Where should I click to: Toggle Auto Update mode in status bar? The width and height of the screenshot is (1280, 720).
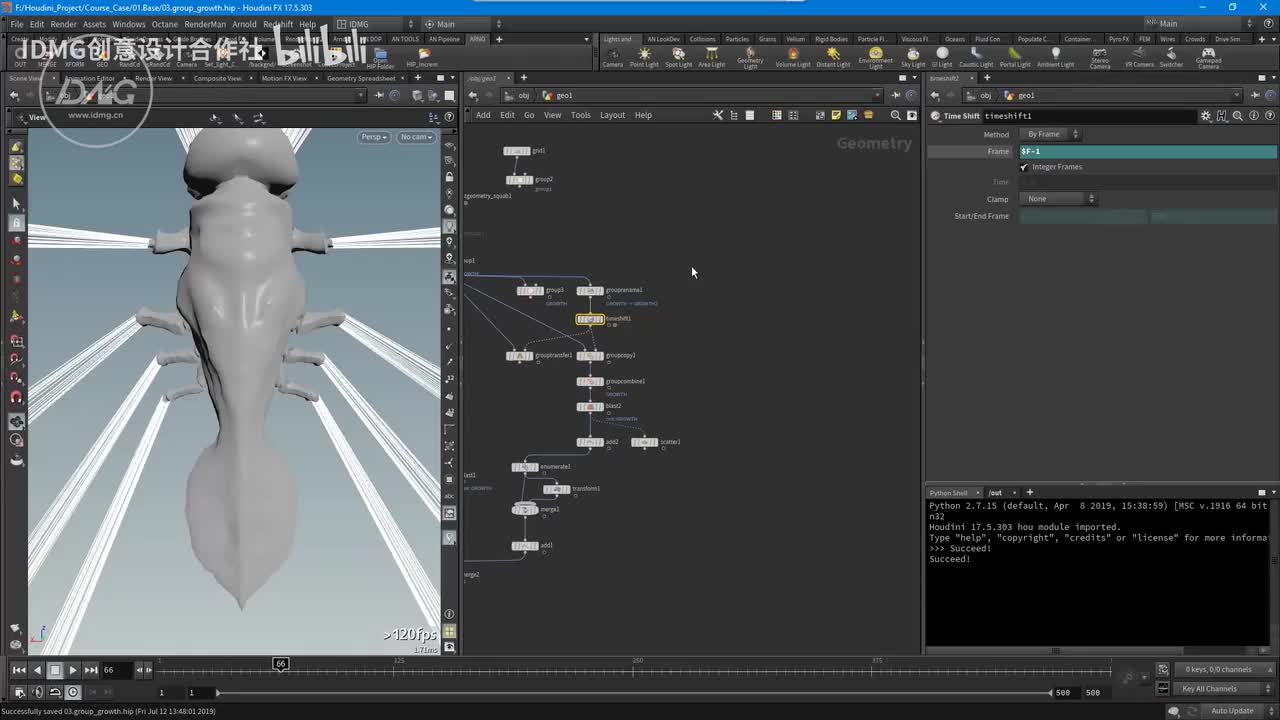[x=1232, y=711]
